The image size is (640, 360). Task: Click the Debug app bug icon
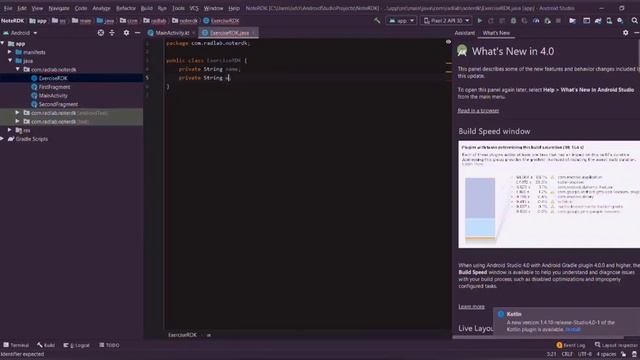click(x=513, y=20)
